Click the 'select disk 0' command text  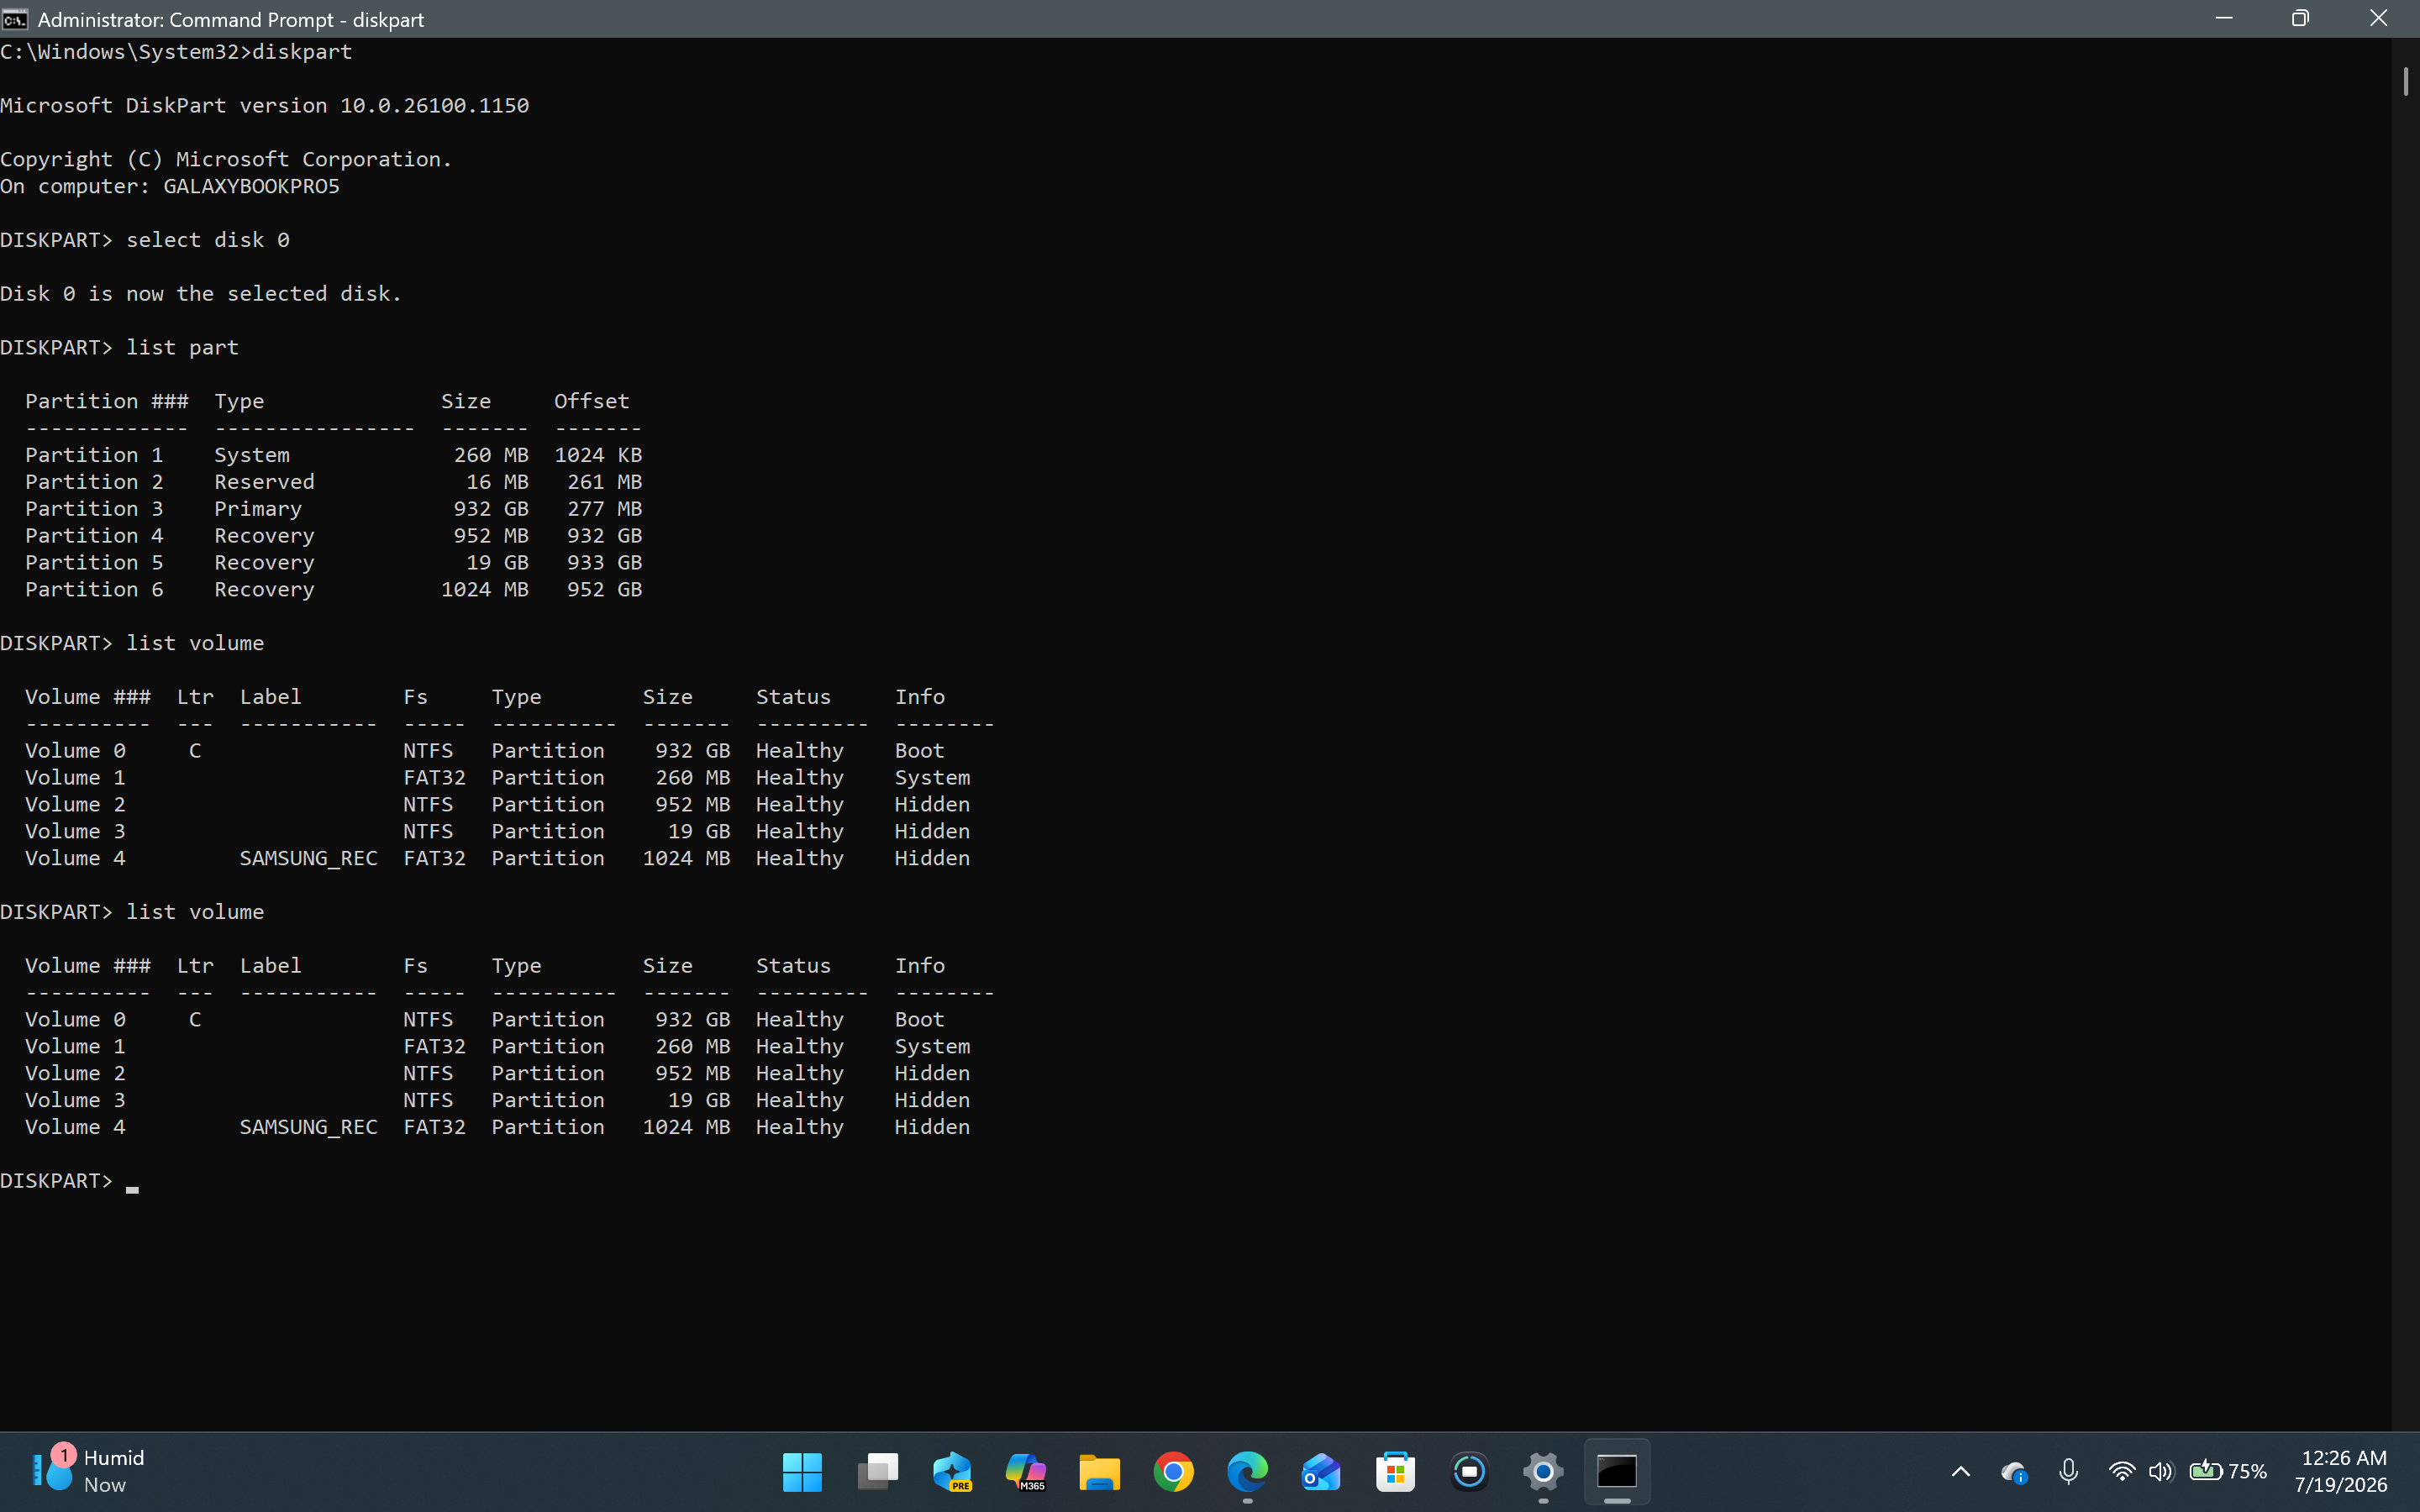tap(208, 240)
